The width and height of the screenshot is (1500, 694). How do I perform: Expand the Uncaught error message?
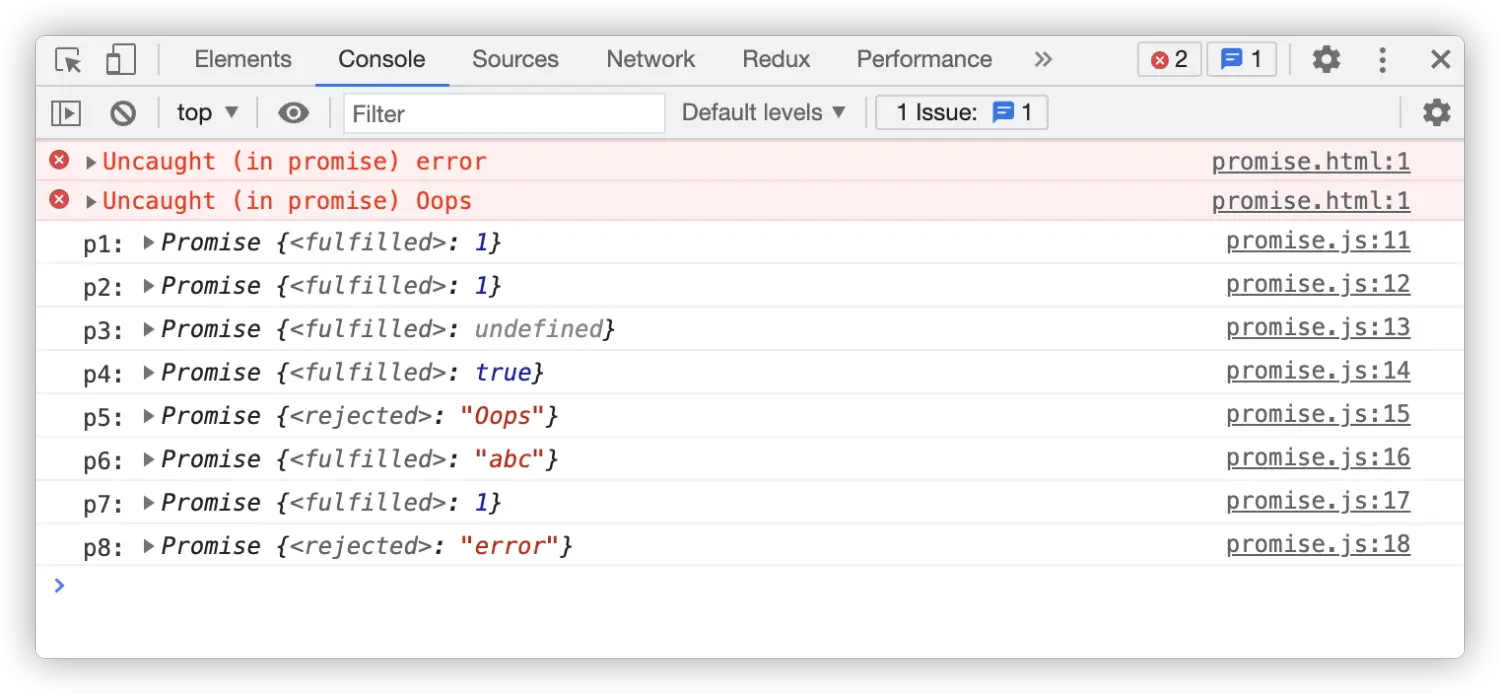(92, 163)
